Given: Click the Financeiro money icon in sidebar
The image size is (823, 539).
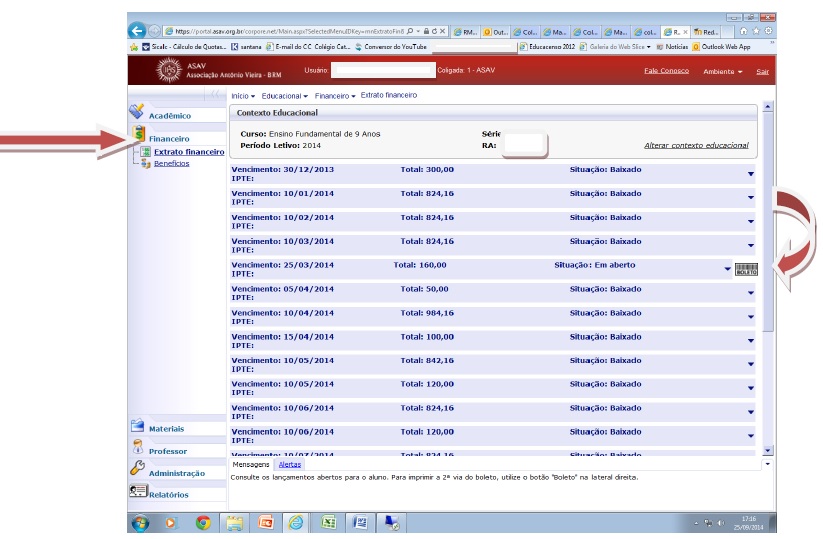Looking at the screenshot, I should [x=139, y=134].
